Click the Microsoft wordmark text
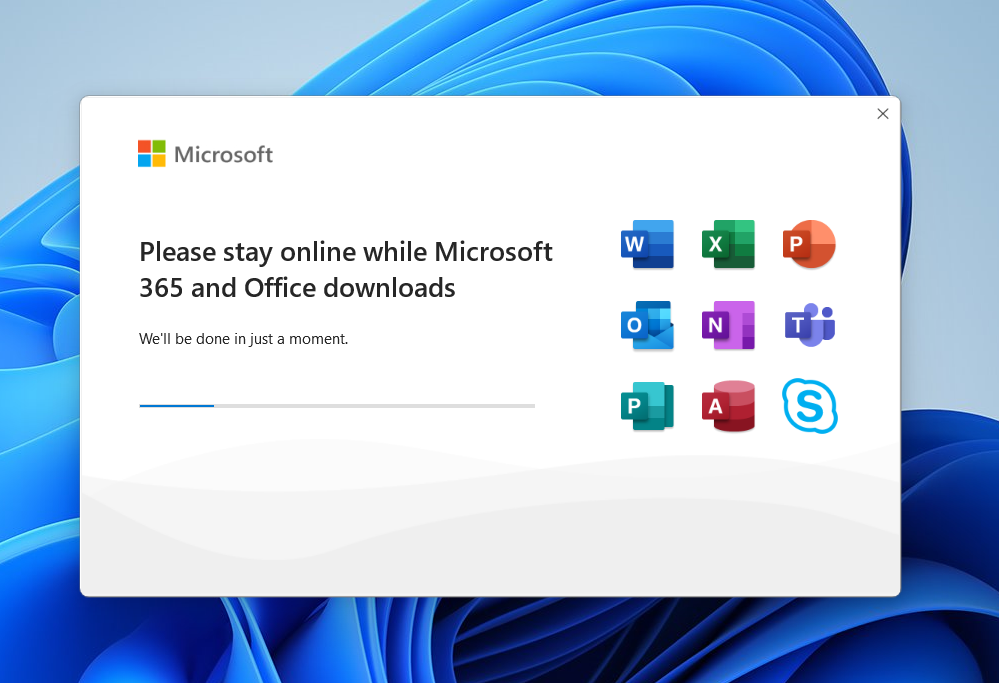 tap(224, 154)
